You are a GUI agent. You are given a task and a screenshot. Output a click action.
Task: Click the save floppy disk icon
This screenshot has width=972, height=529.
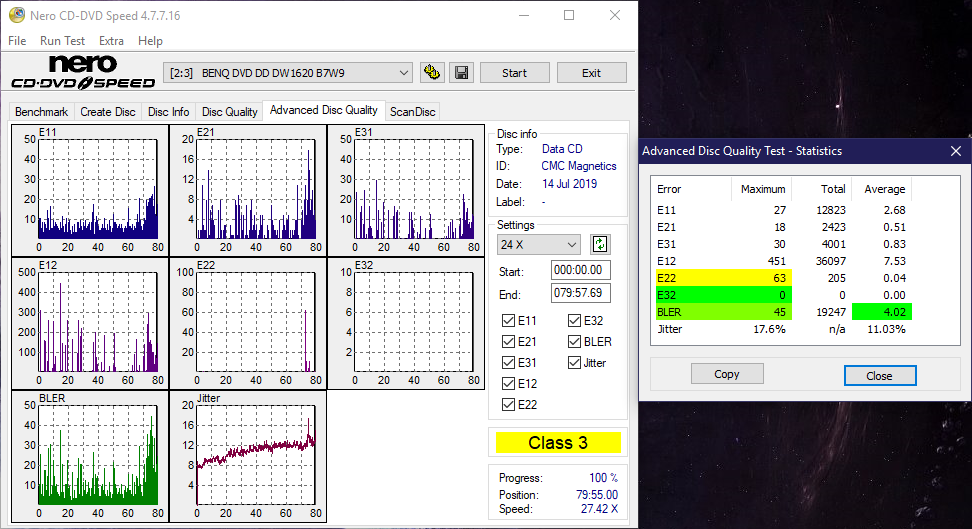[x=461, y=73]
